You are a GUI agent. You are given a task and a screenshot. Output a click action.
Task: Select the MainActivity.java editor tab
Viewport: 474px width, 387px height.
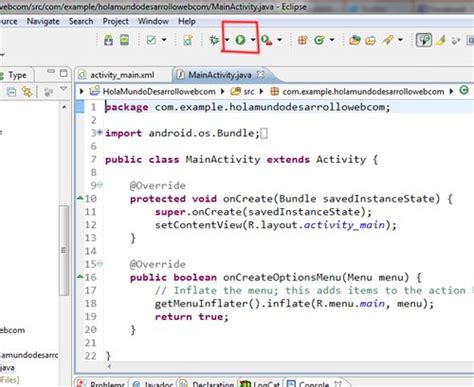220,75
